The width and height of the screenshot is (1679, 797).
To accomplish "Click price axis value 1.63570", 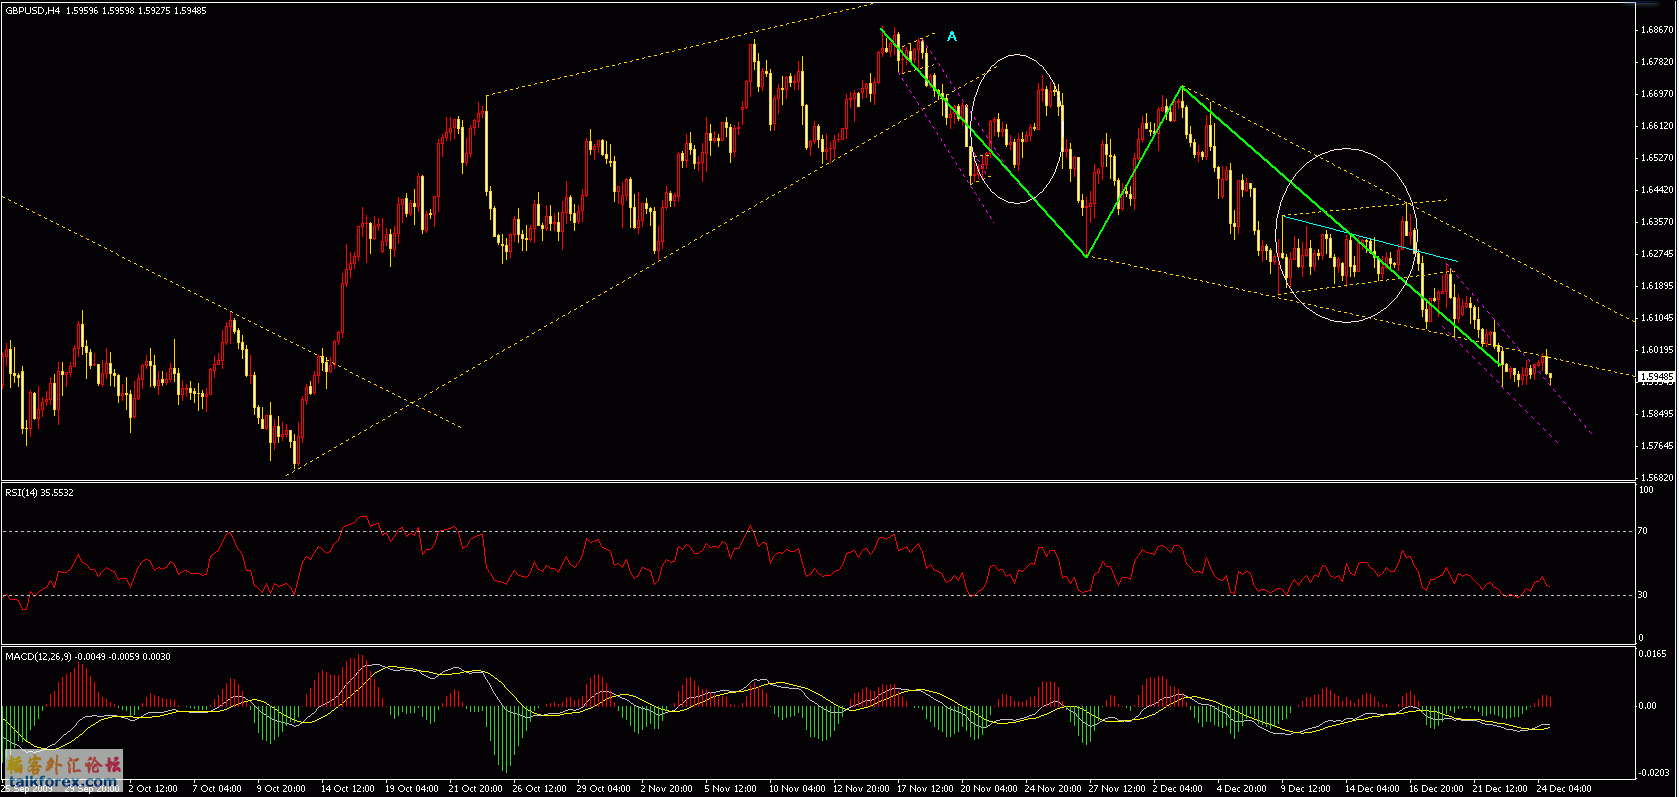I will [1657, 222].
